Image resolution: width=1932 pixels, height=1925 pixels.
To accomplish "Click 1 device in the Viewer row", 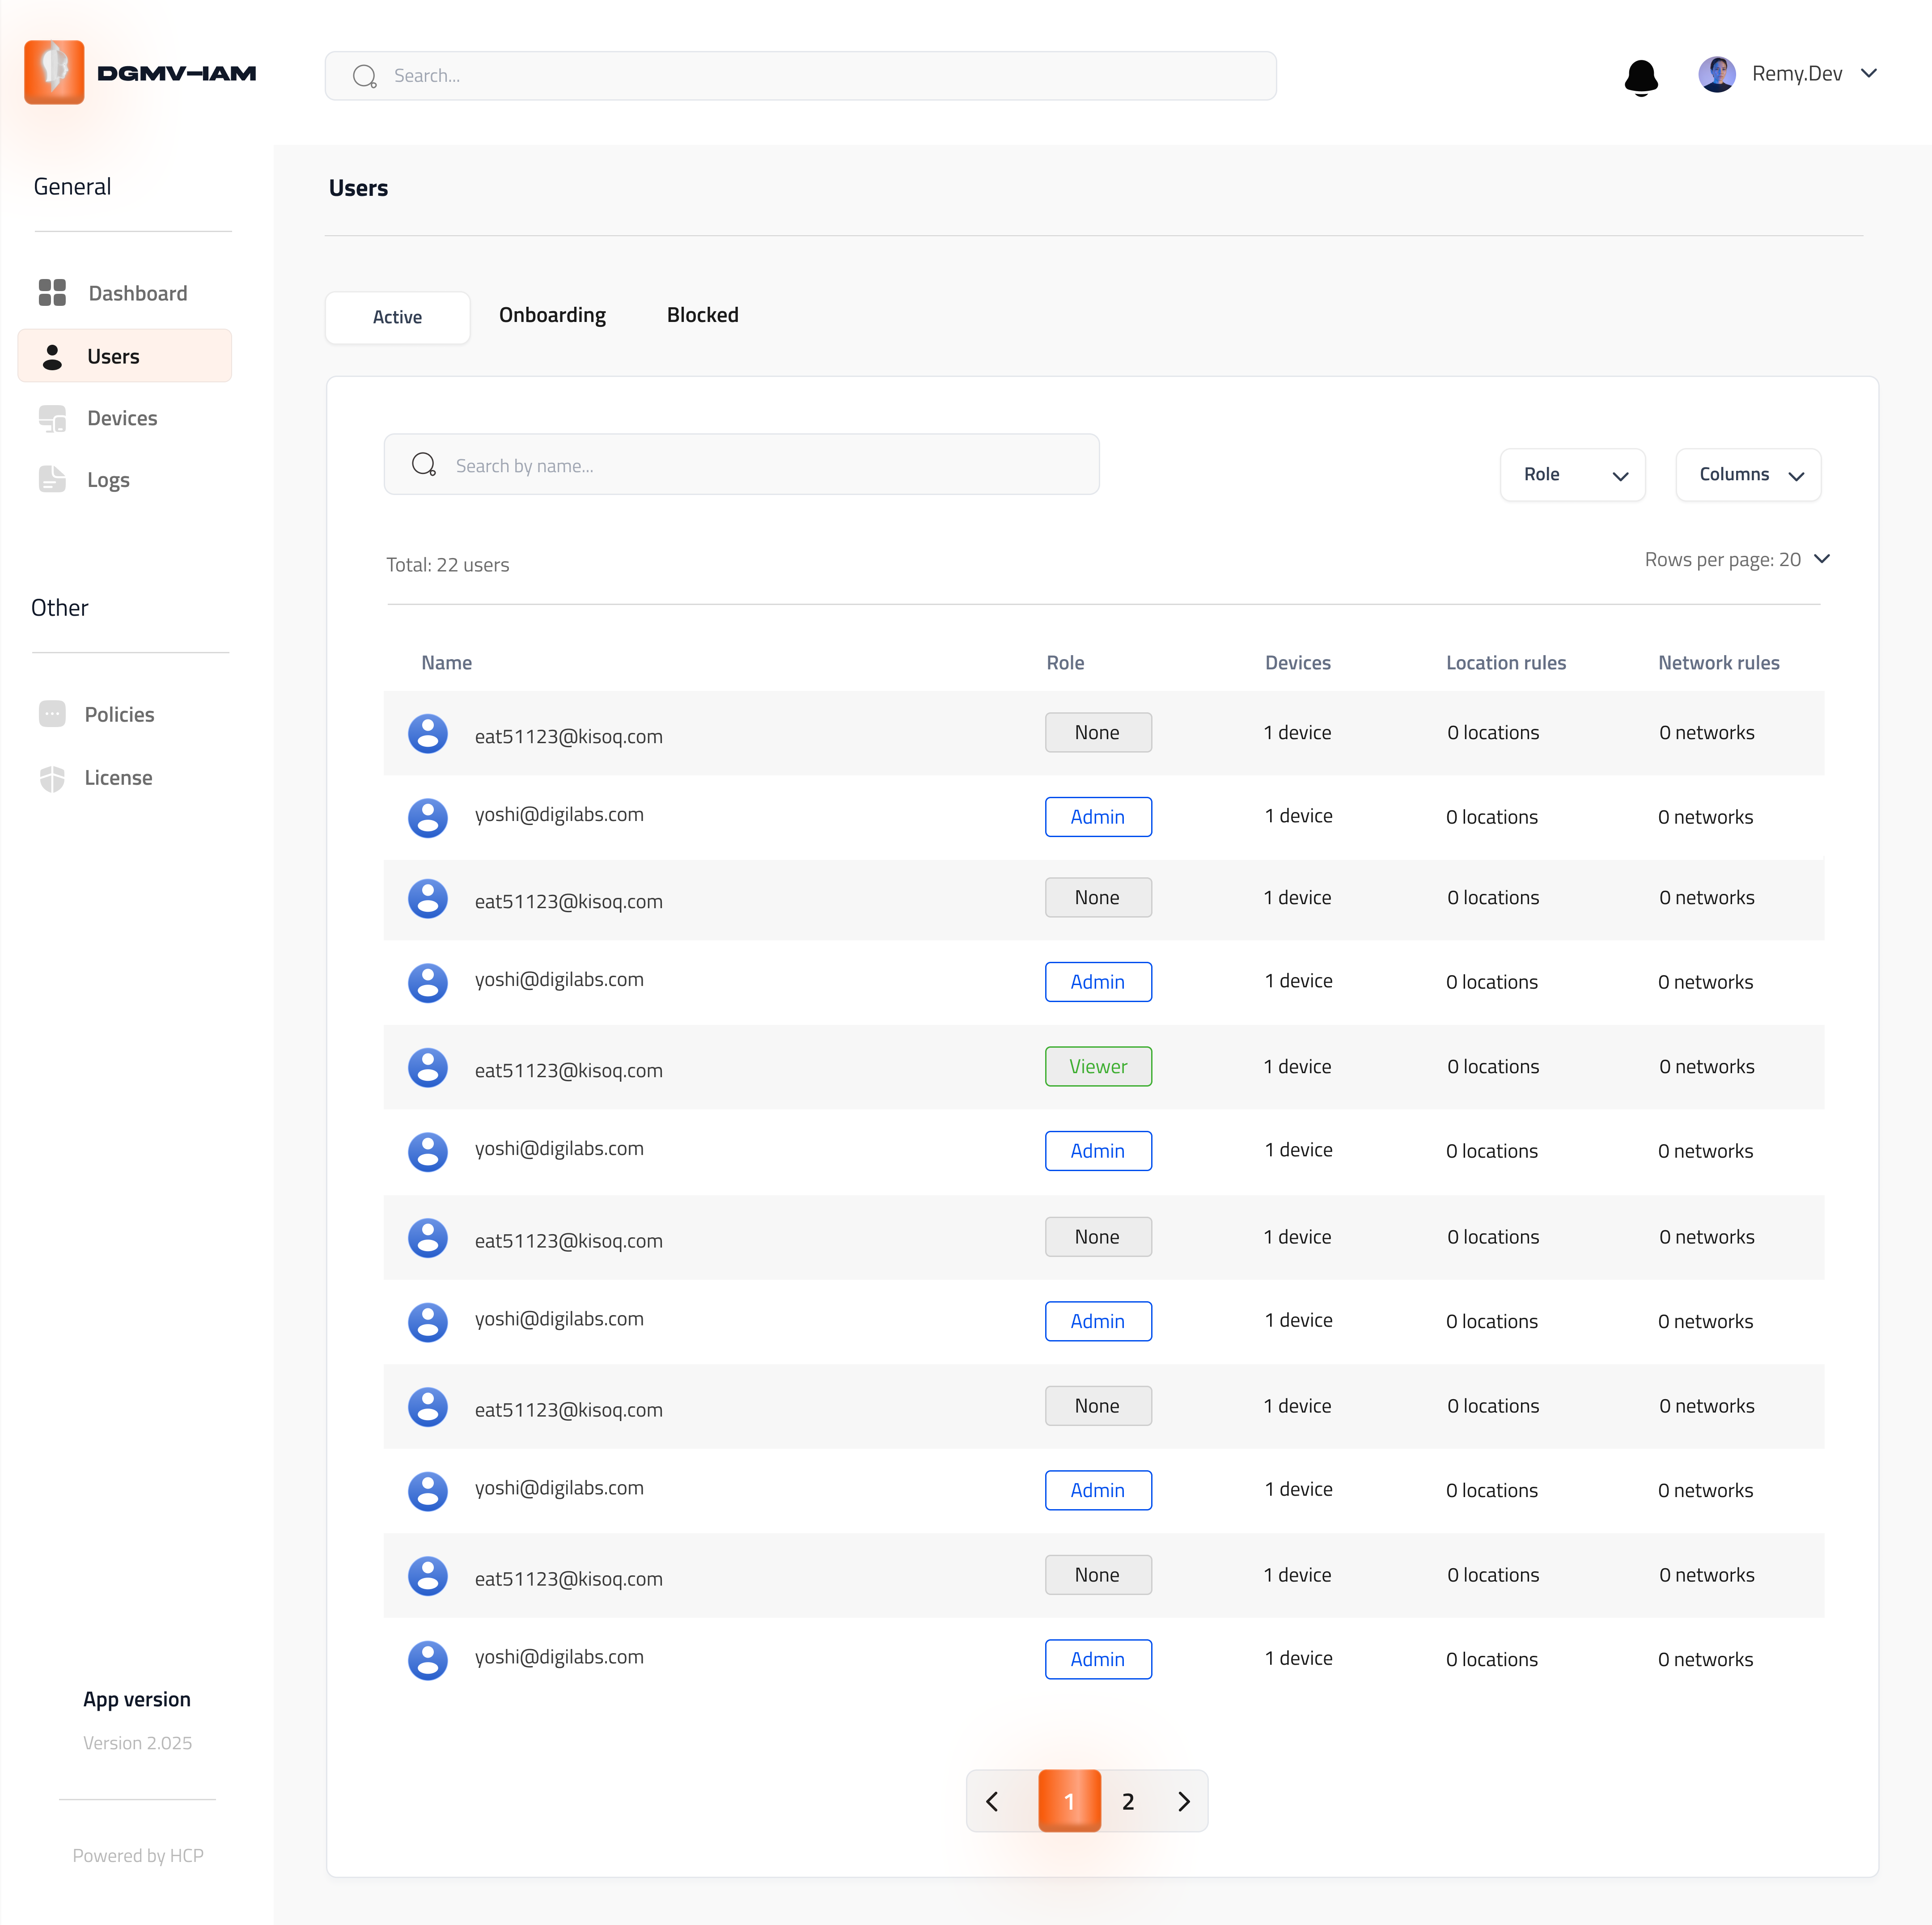I will tap(1297, 1067).
